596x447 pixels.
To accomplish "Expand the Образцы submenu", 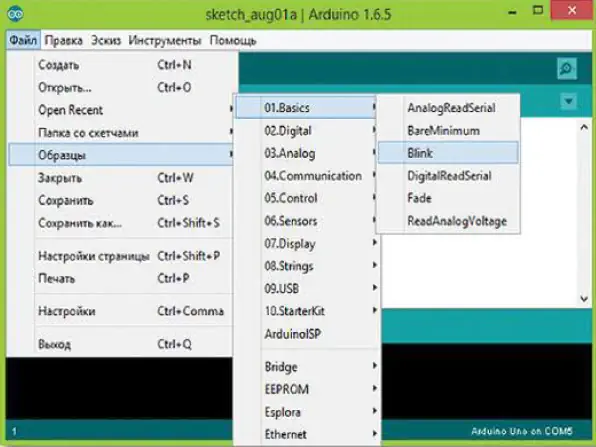I will 121,155.
